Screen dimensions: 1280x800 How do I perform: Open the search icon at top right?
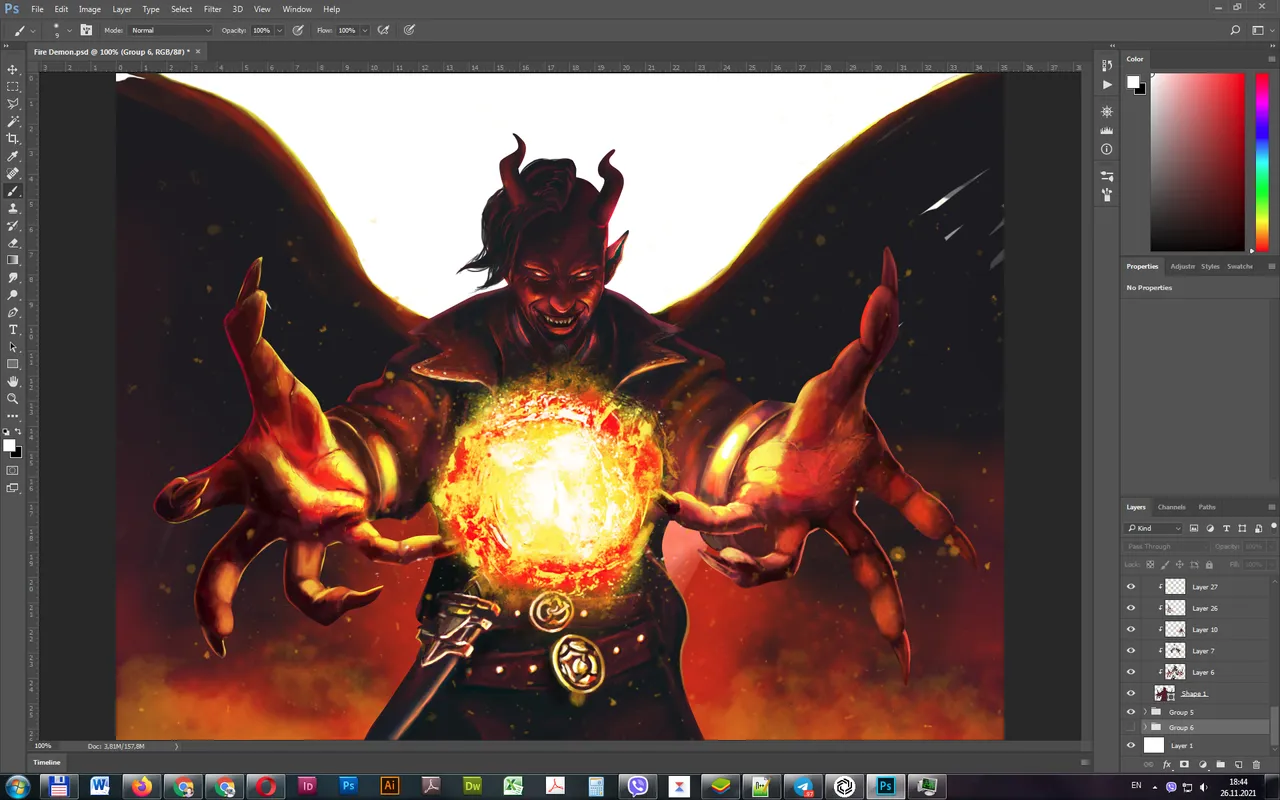[x=1236, y=31]
